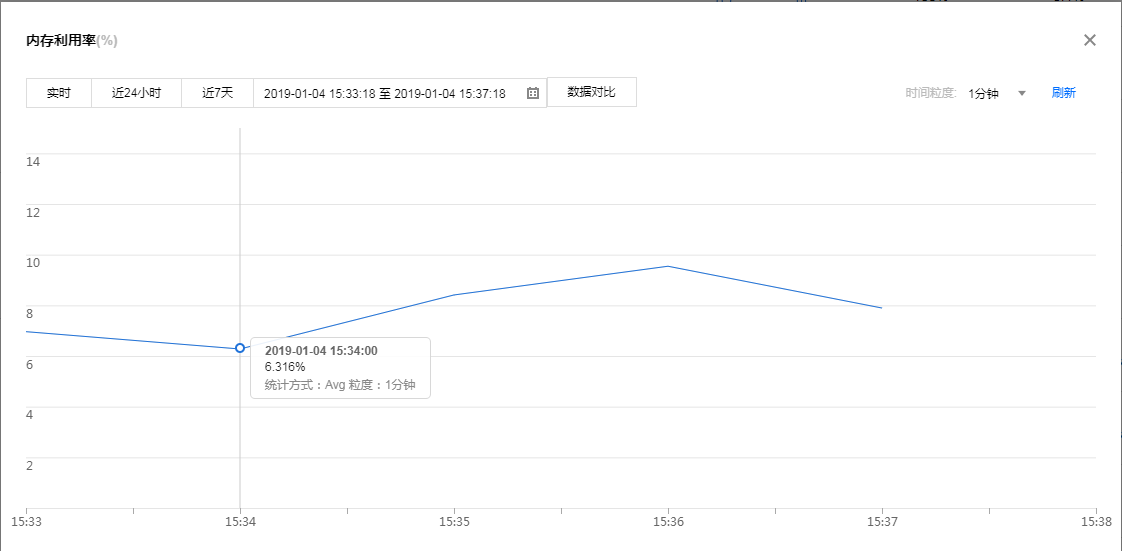Click the 14 y-axis label
This screenshot has height=551, width=1122.
coord(32,161)
